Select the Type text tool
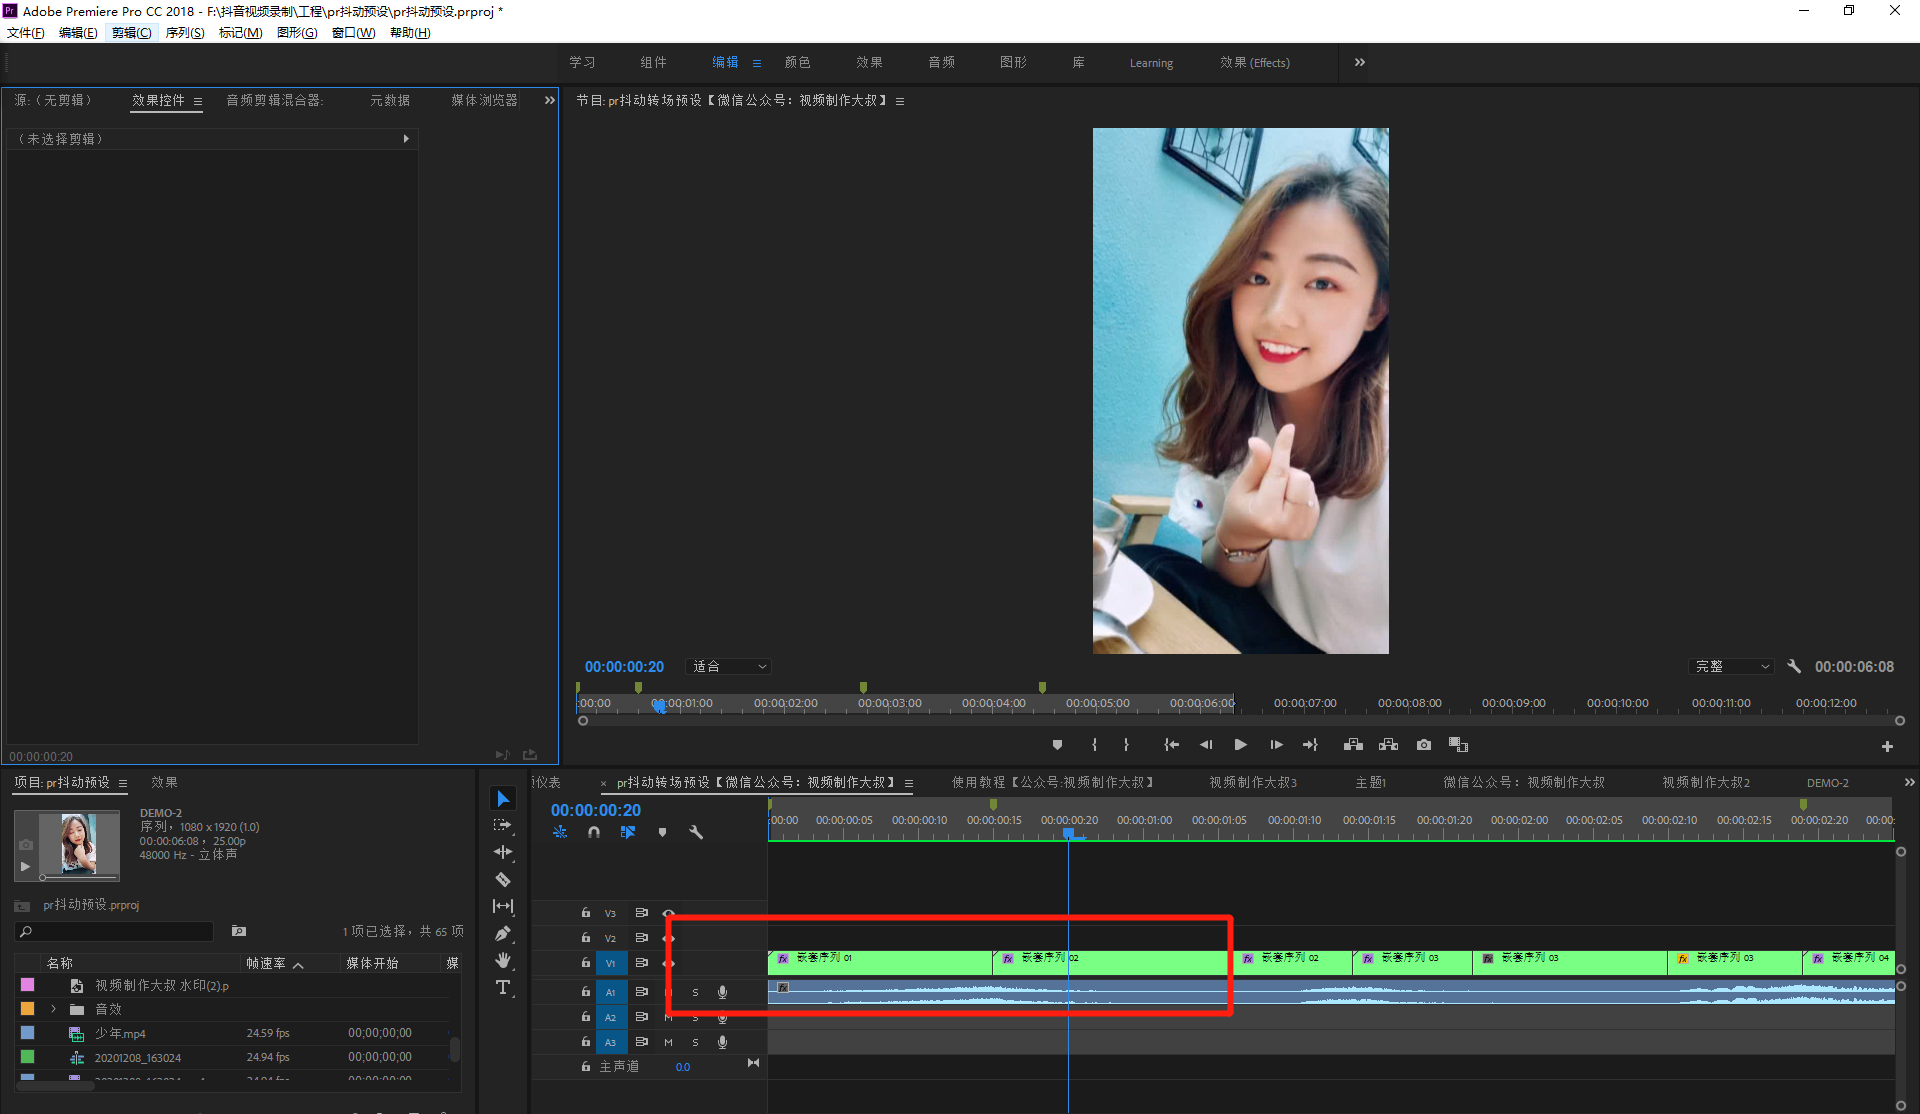Image resolution: width=1920 pixels, height=1114 pixels. click(503, 988)
